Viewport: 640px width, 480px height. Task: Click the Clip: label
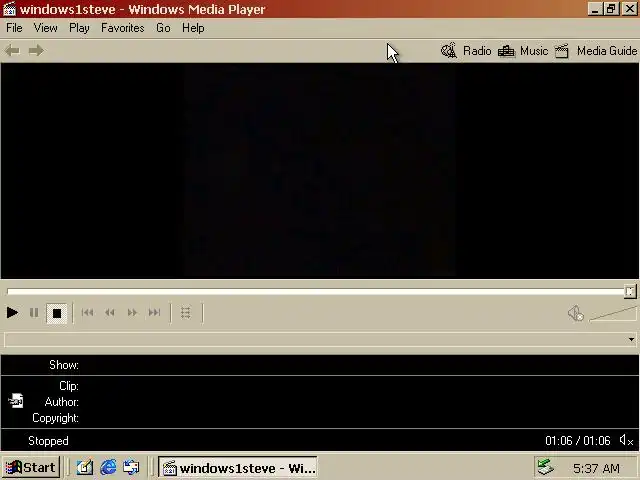[69, 386]
